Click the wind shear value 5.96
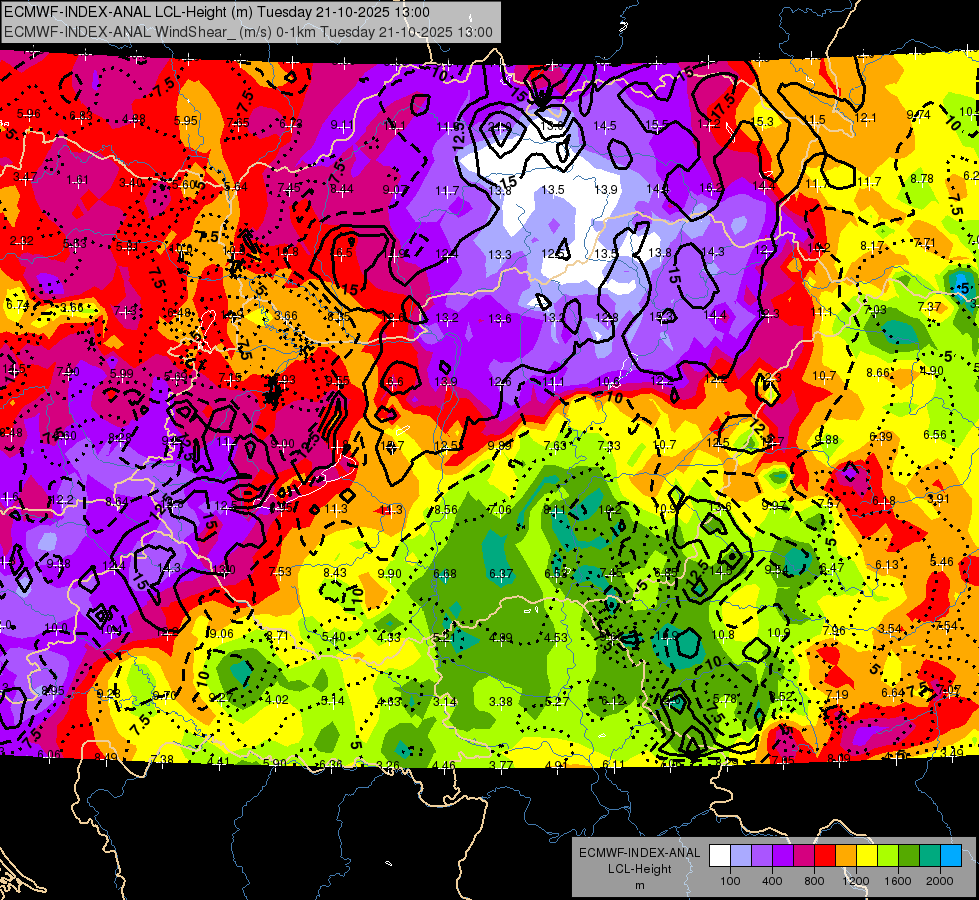This screenshot has height=900, width=979. tap(29, 114)
